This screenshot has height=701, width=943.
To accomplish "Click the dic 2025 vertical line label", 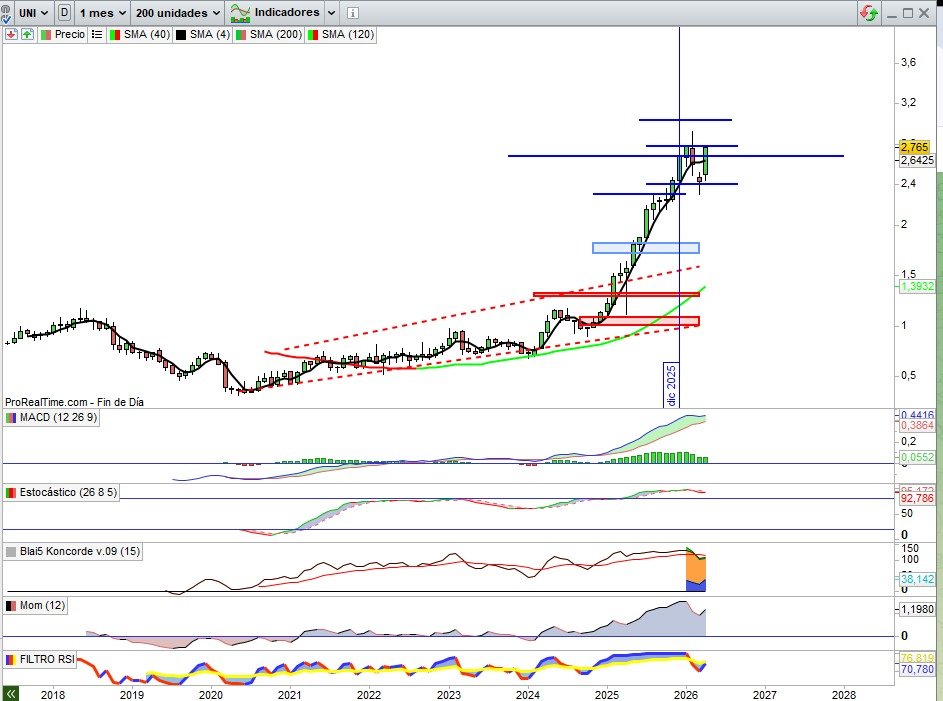I will click(671, 385).
